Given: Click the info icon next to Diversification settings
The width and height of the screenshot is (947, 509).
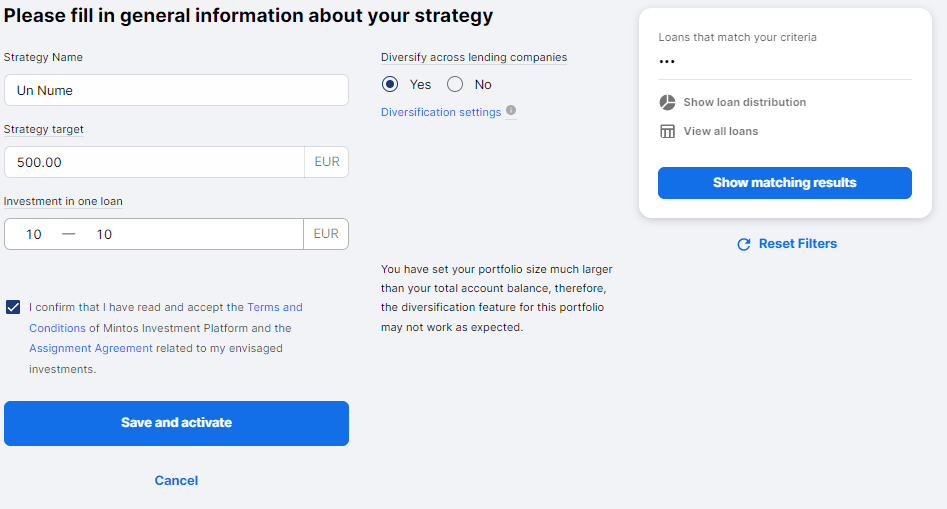Looking at the screenshot, I should coord(511,111).
